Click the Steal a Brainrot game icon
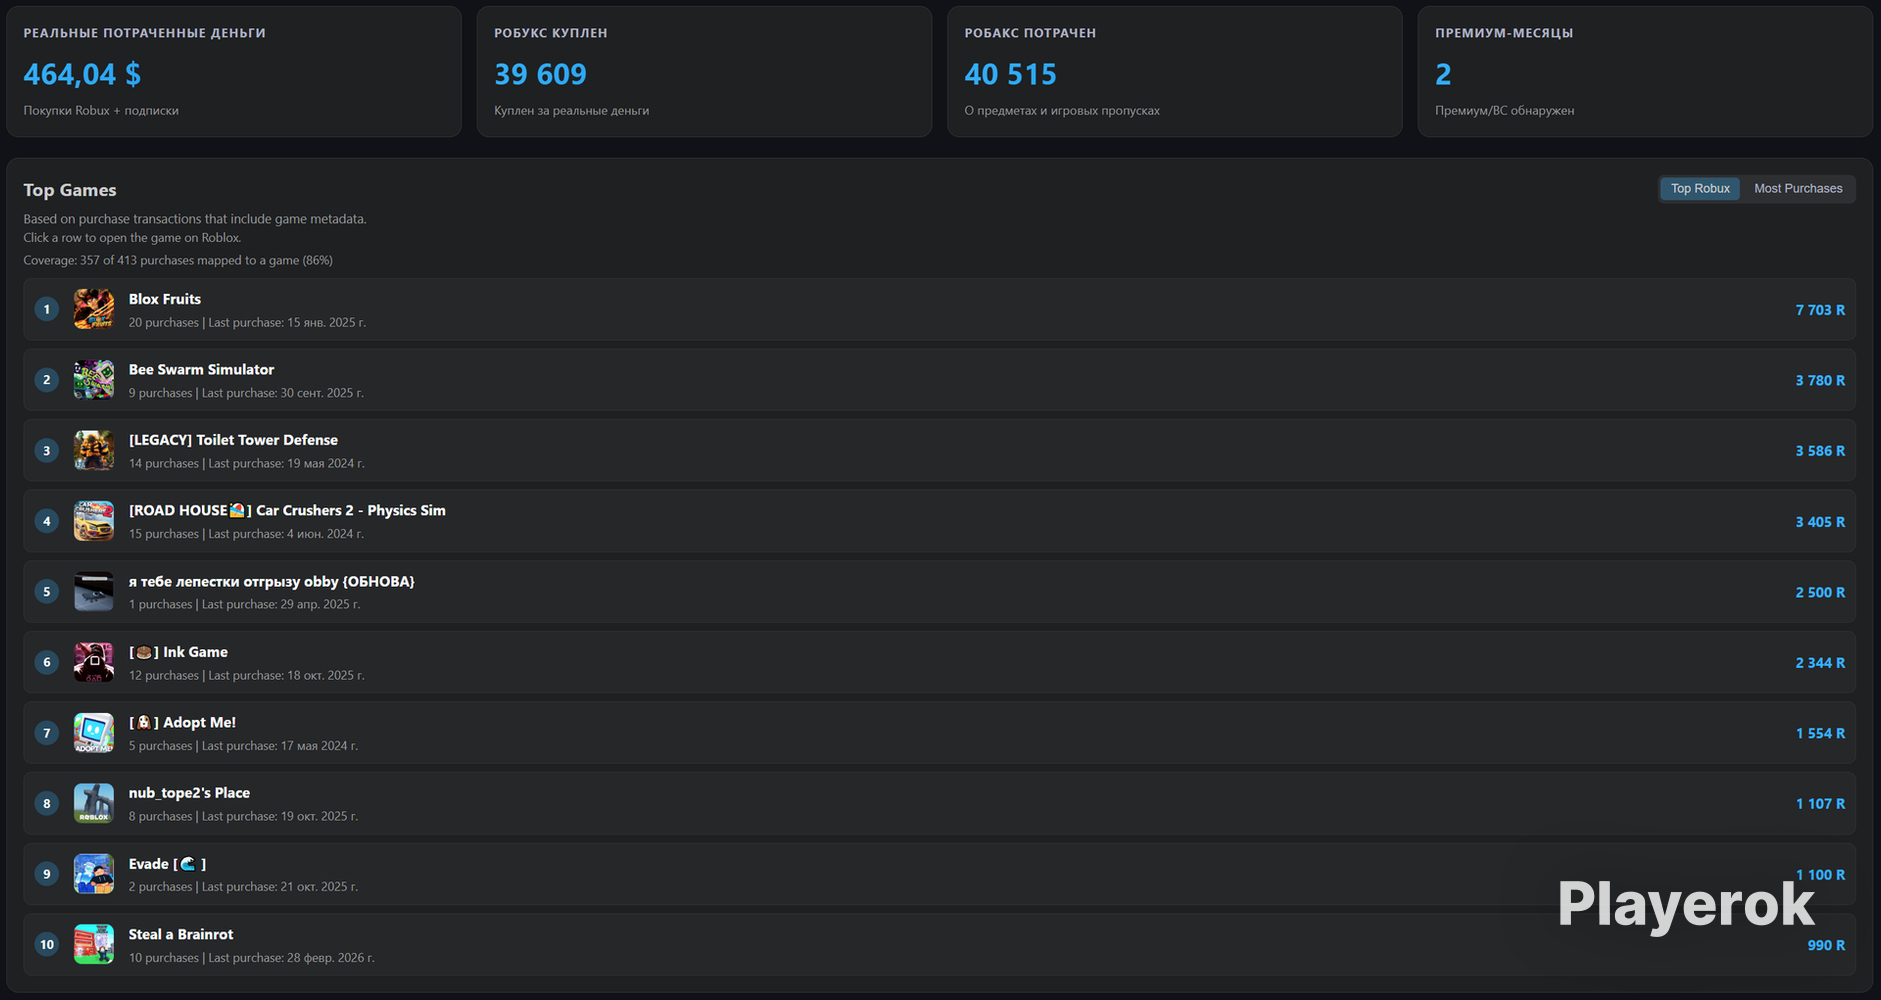 tap(94, 944)
